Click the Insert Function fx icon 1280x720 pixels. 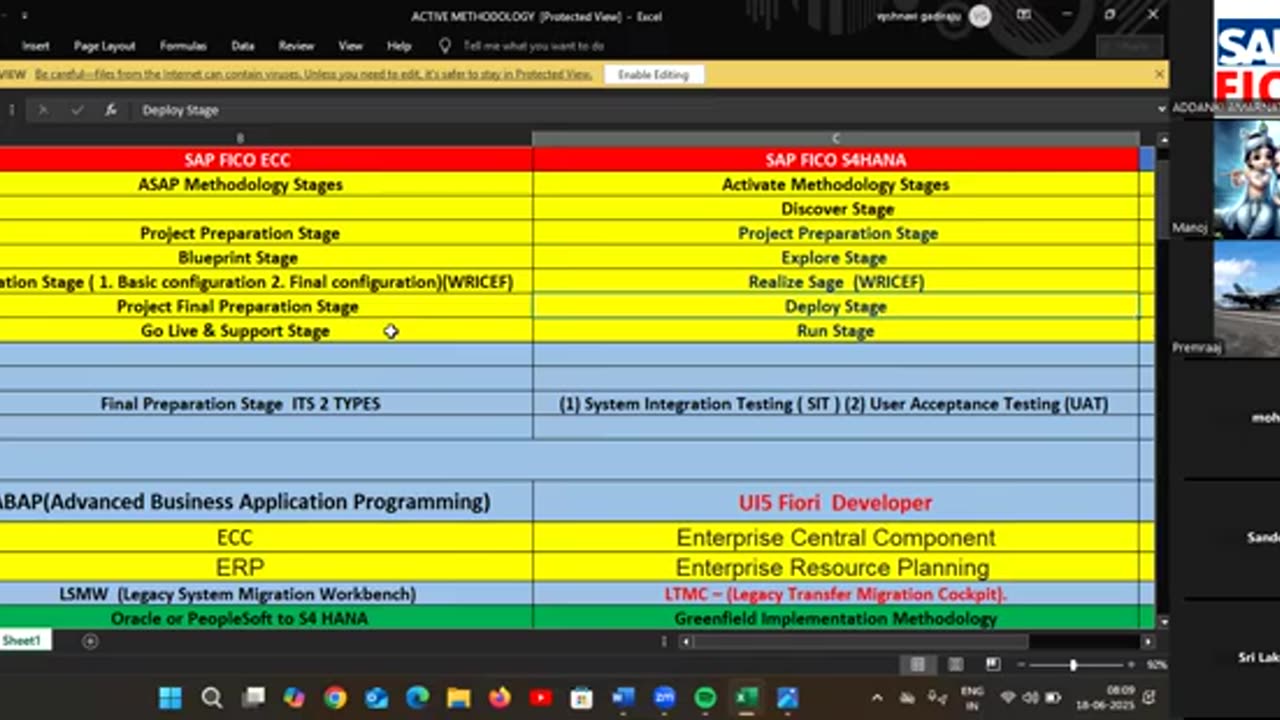[x=110, y=110]
